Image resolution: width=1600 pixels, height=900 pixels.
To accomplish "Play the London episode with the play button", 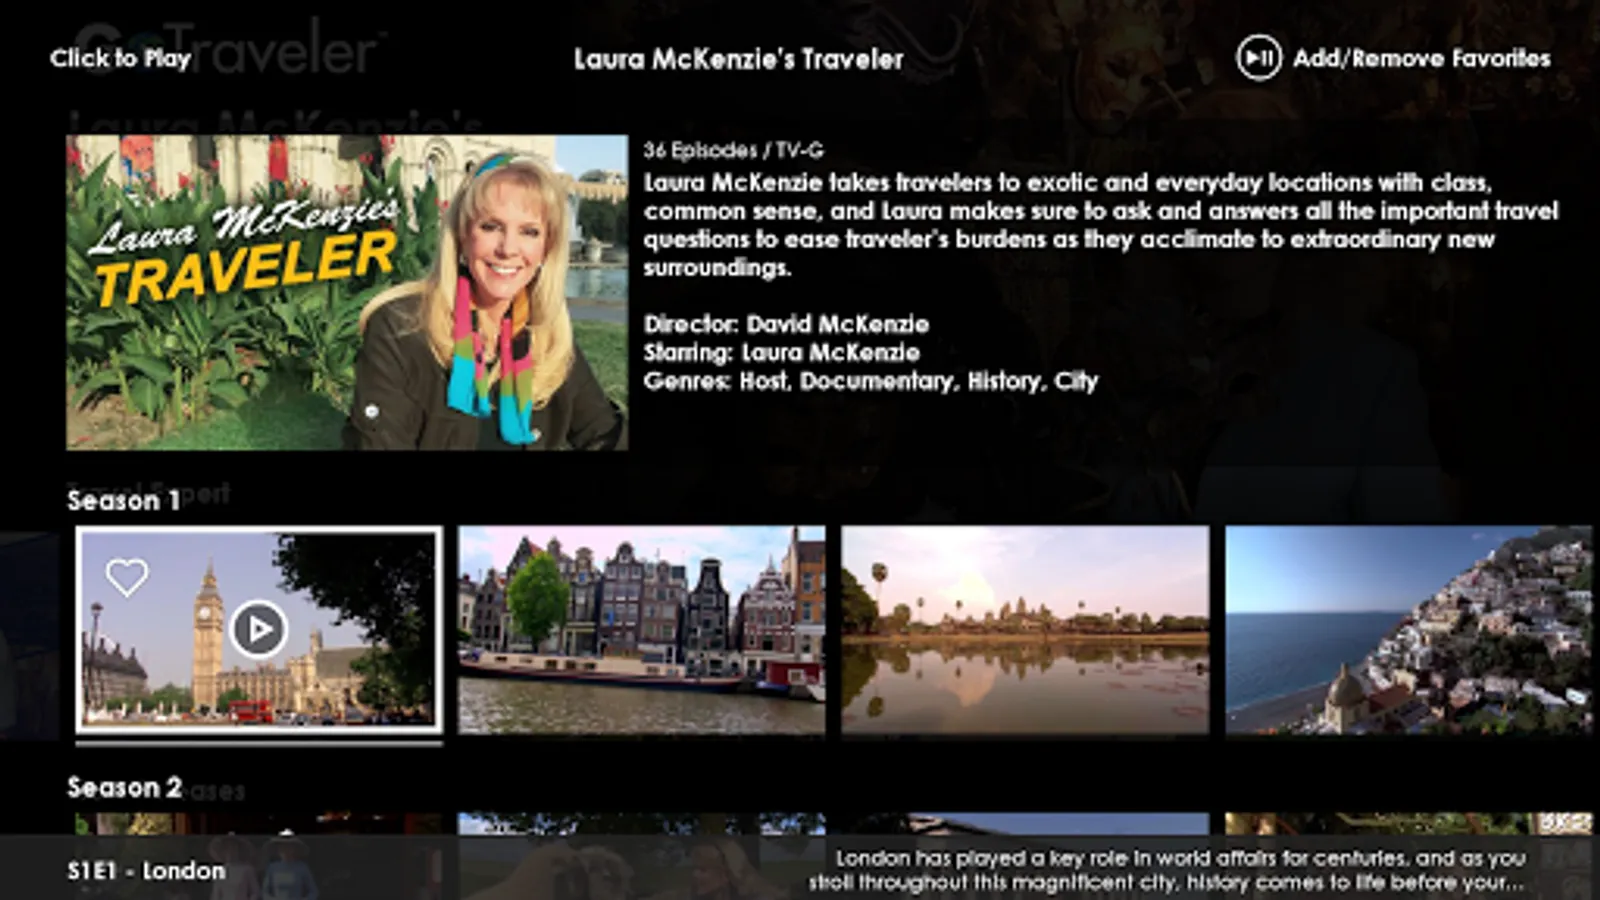I will (258, 629).
